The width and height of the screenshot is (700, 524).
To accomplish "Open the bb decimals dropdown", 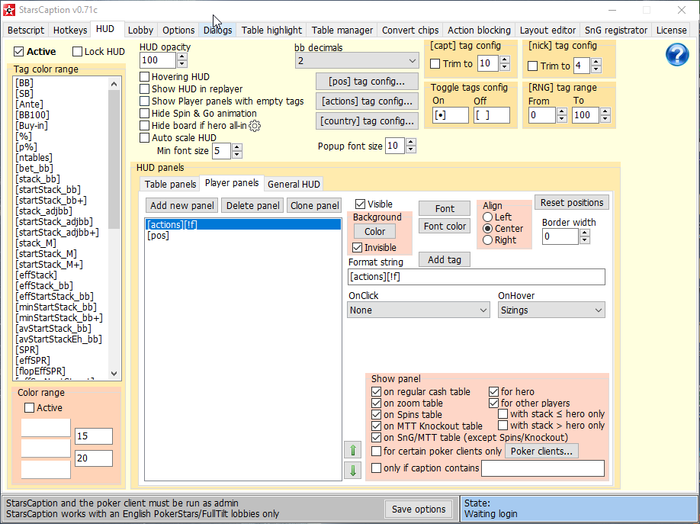I will pos(355,61).
